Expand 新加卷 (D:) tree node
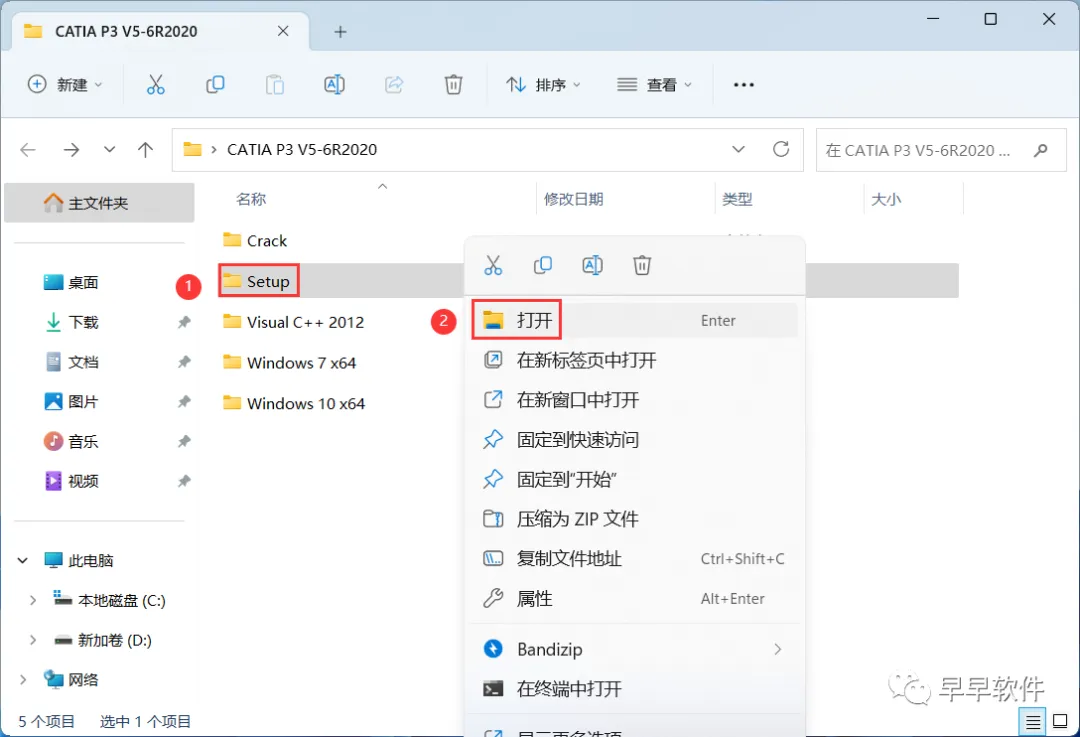Screen dimensions: 1080x737 click(x=32, y=641)
